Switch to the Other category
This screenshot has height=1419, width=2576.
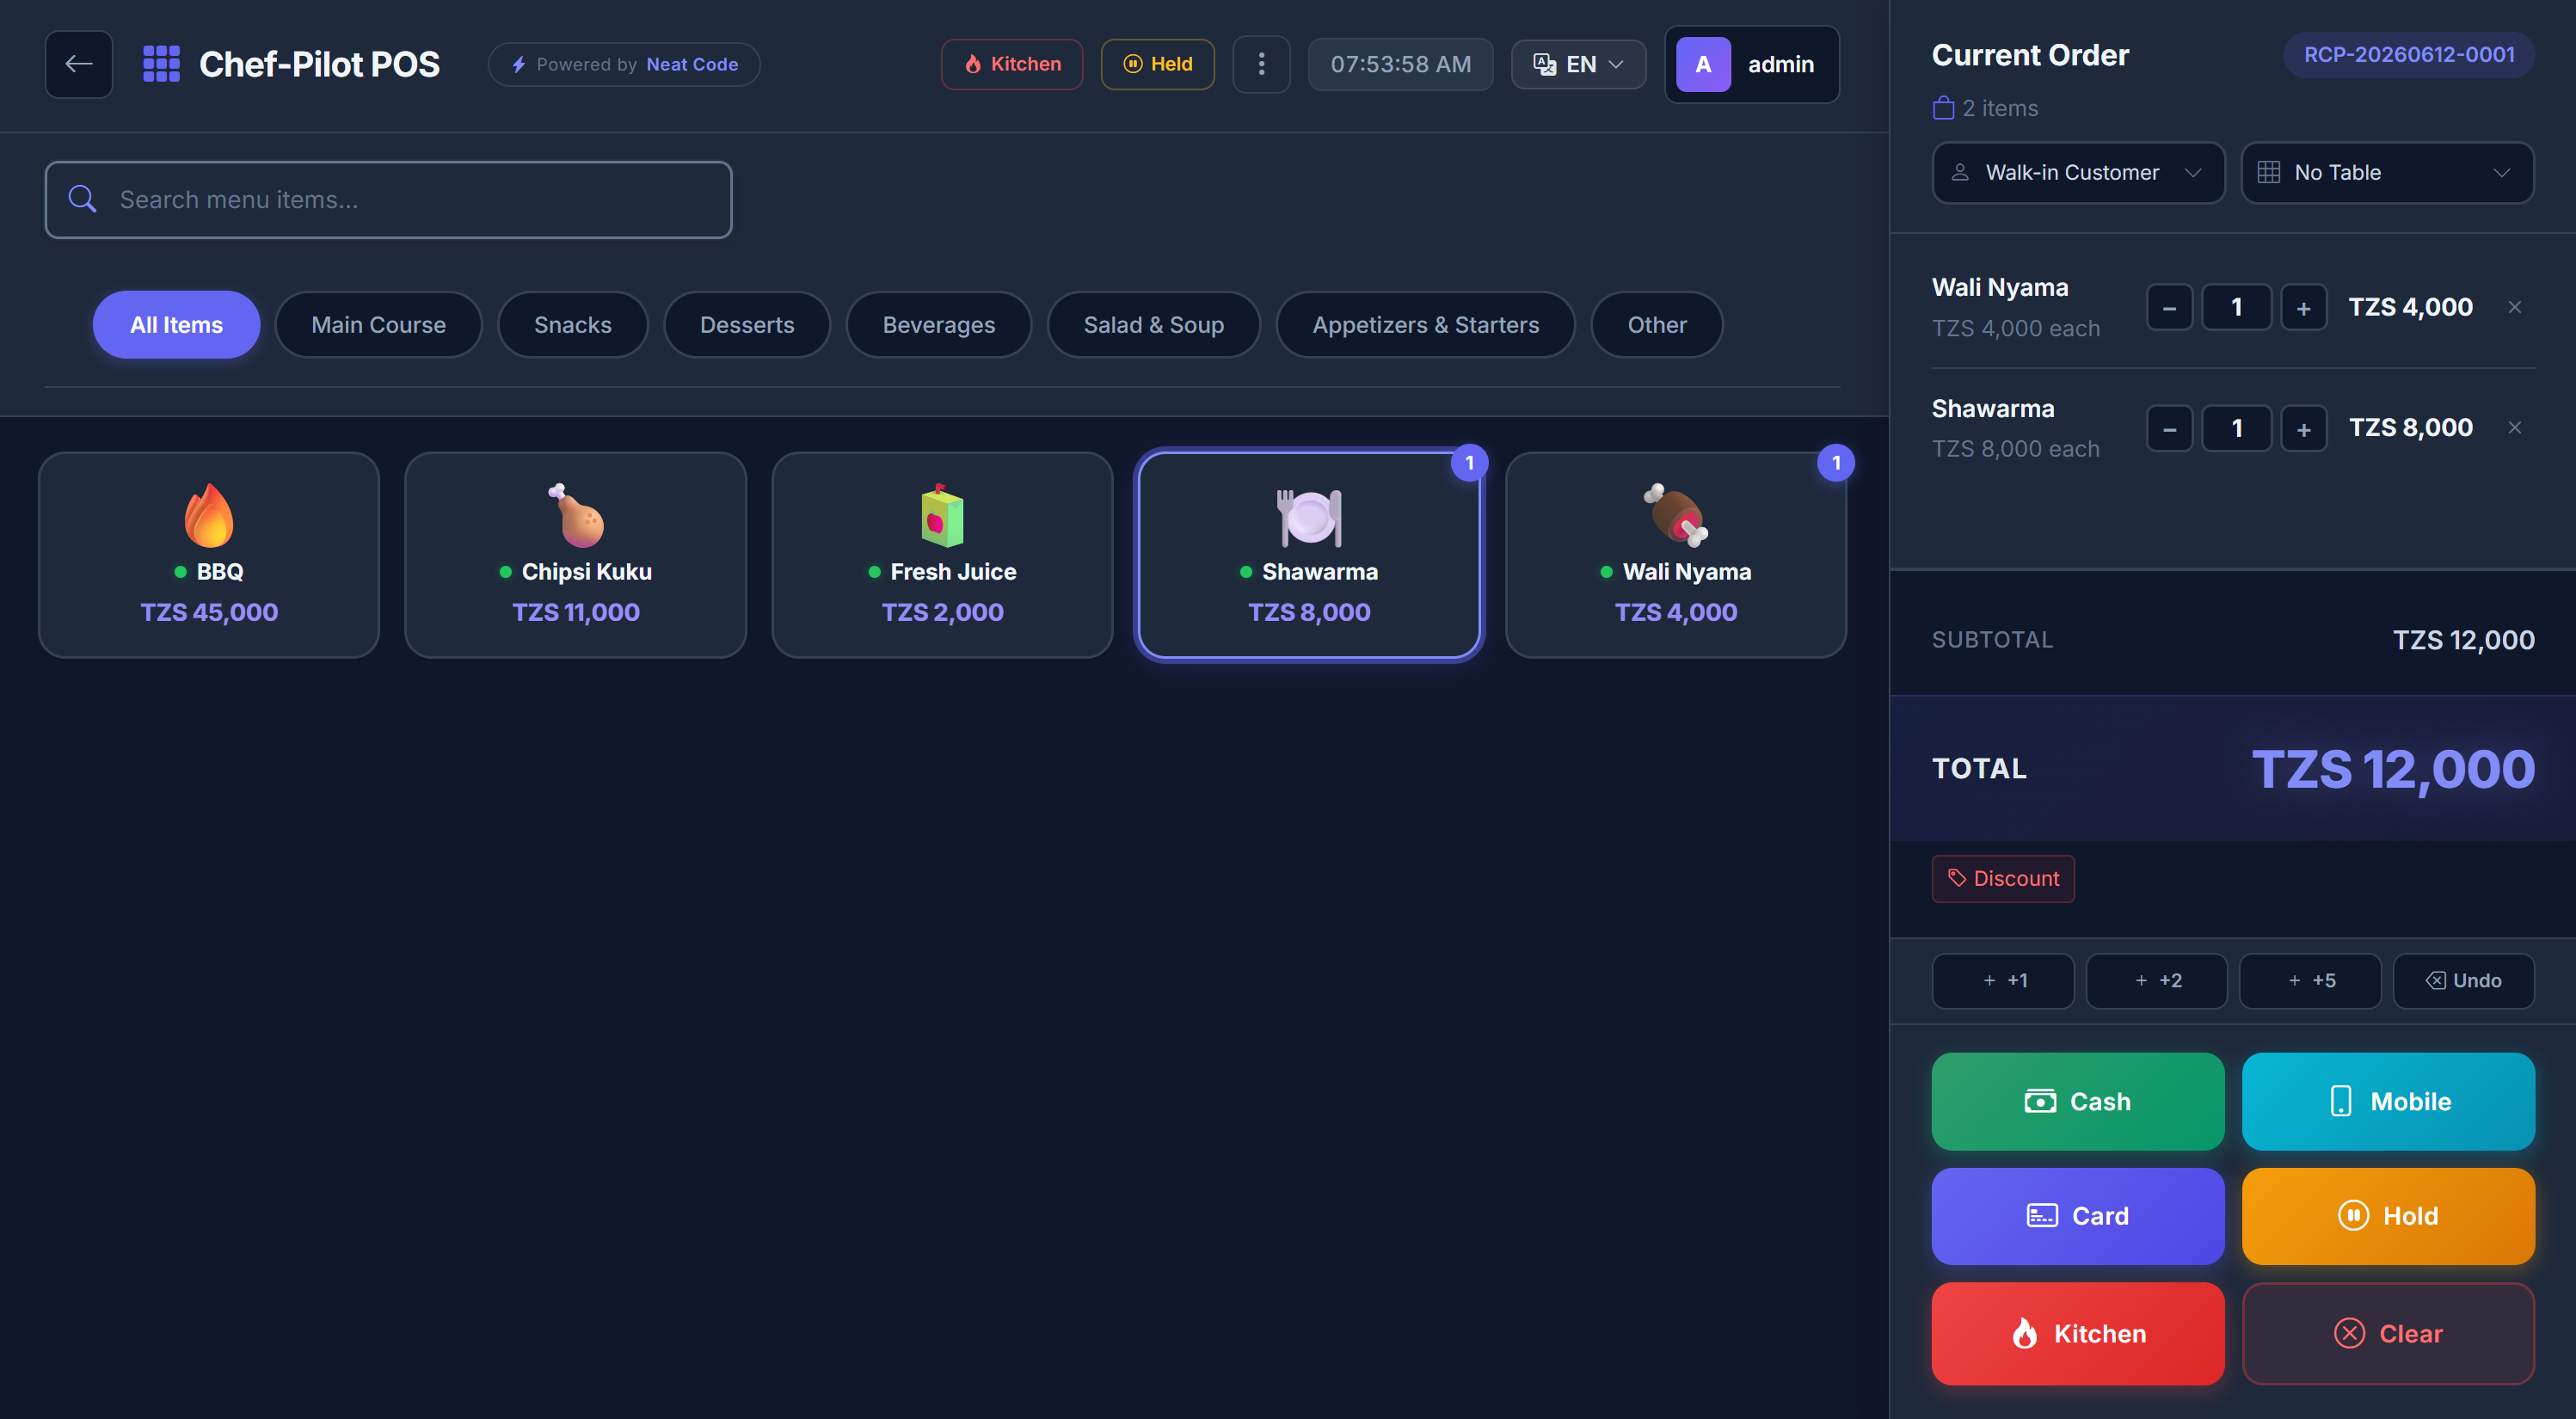coord(1656,325)
